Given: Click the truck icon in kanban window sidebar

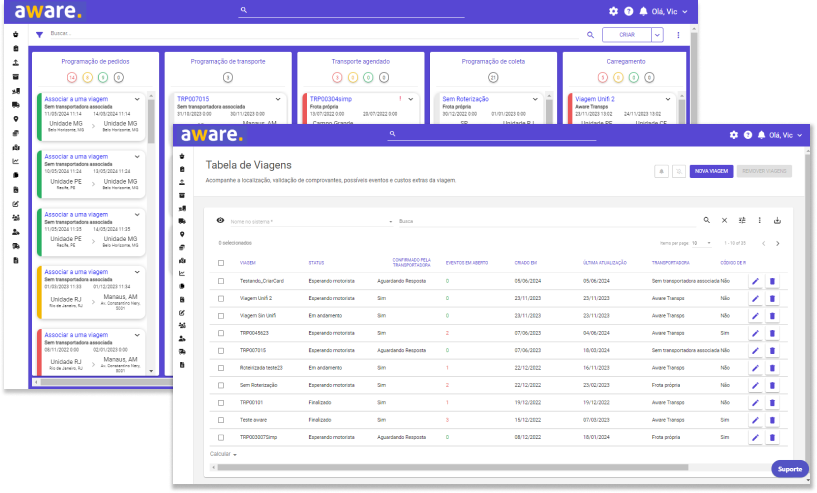Looking at the screenshot, I should [x=16, y=105].
